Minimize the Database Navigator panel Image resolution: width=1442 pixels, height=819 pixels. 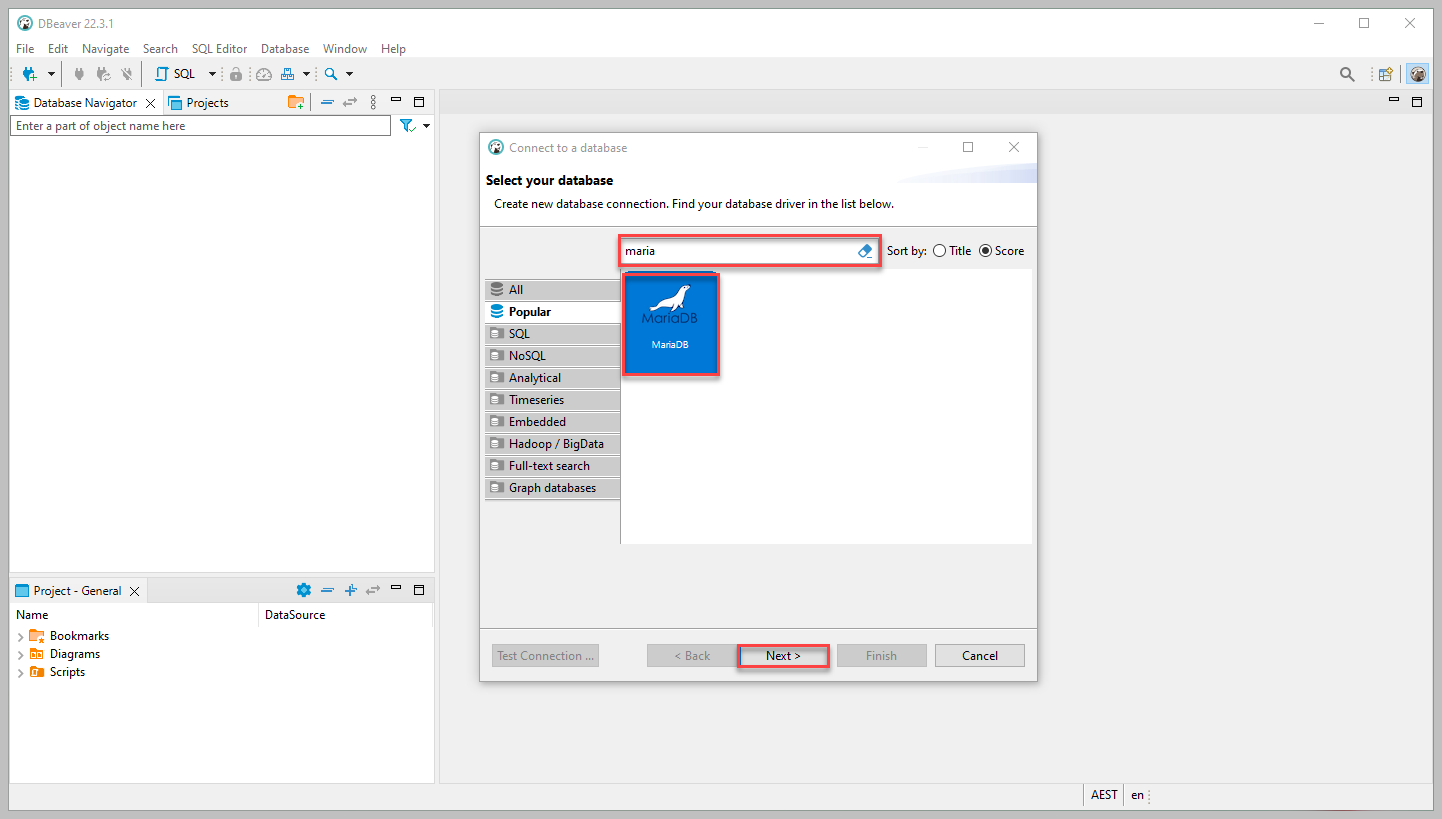396,100
